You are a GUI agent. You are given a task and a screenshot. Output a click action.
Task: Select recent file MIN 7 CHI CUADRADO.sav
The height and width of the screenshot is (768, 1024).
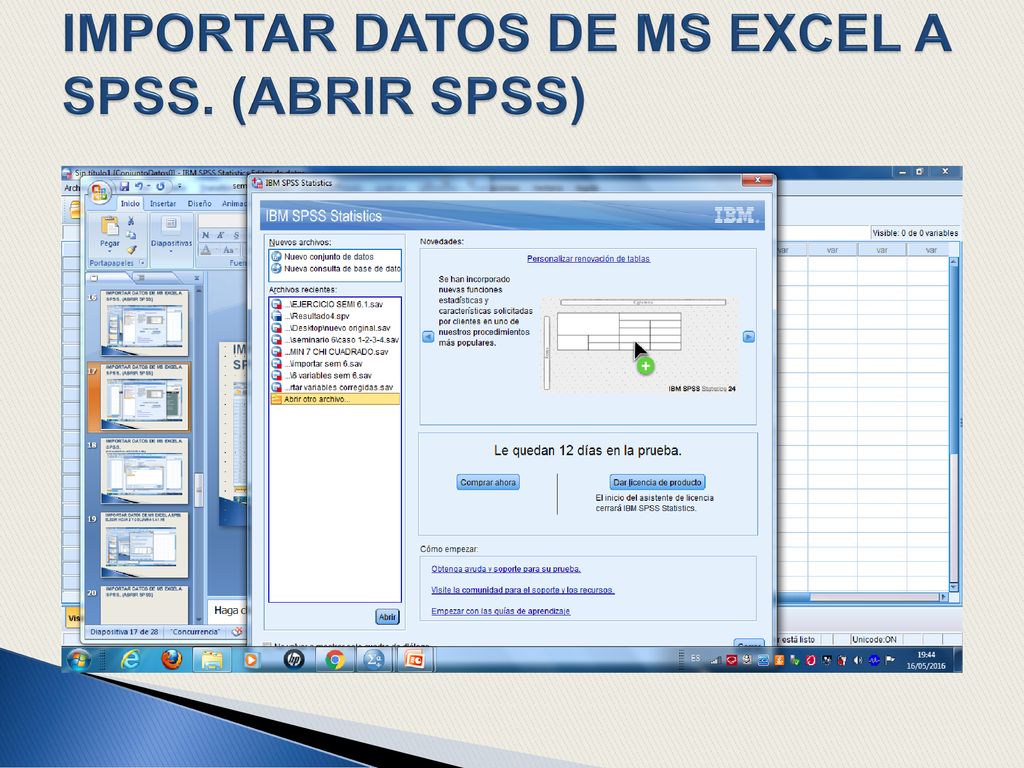tap(335, 351)
